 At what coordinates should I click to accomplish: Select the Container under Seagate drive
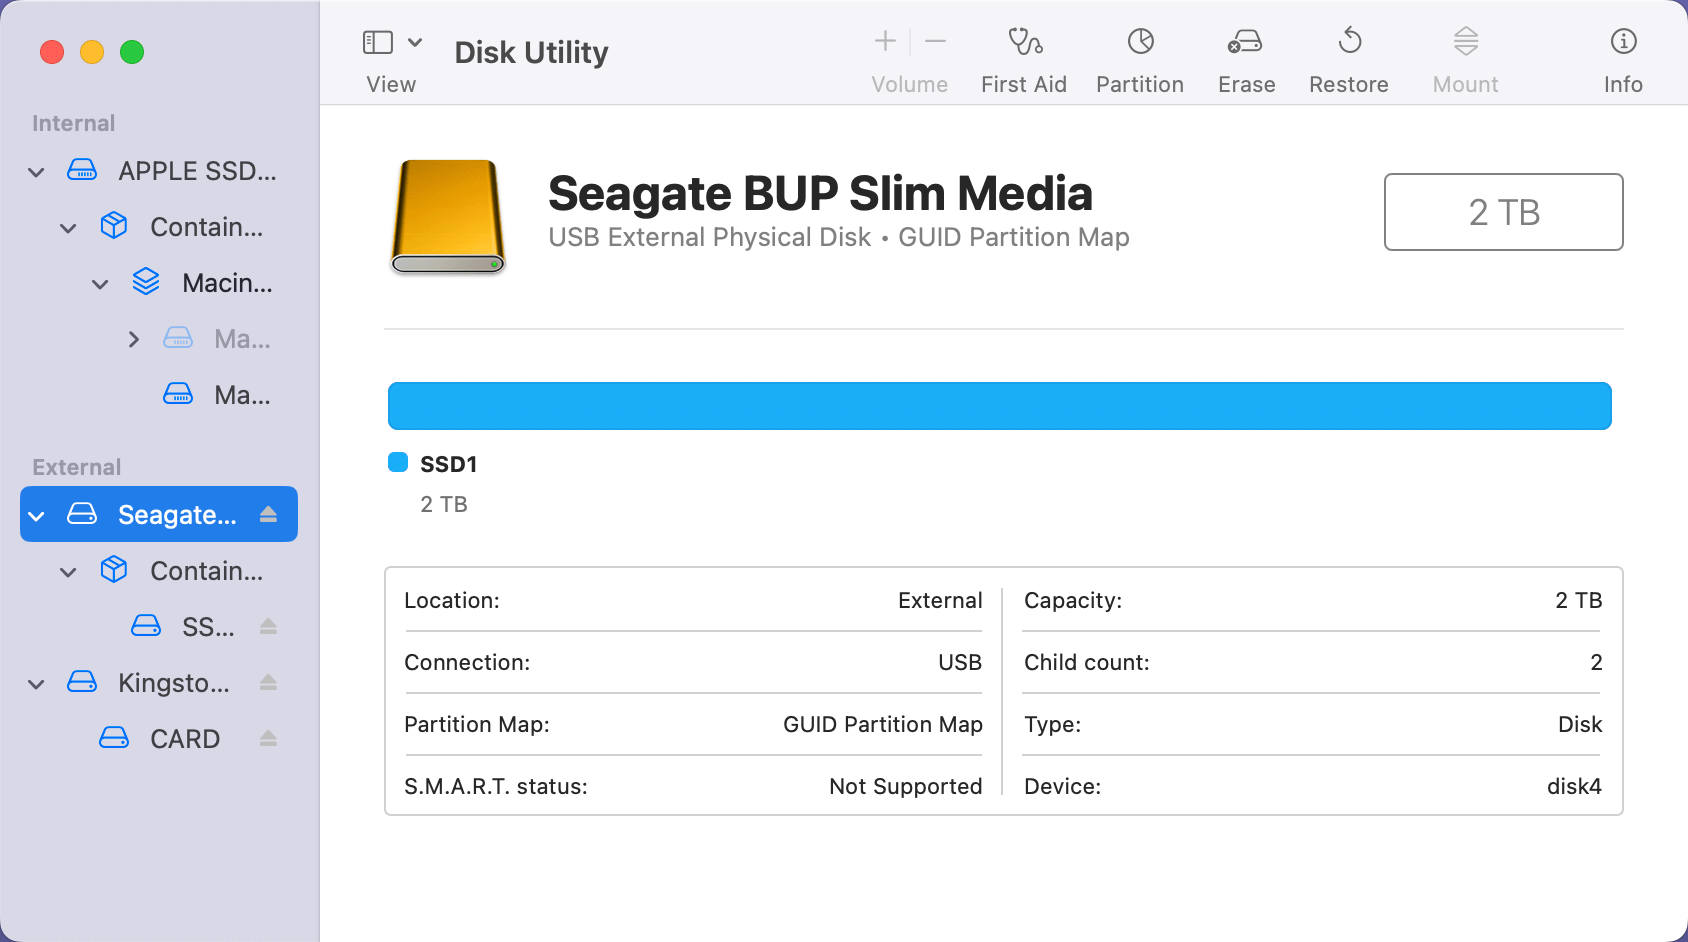pyautogui.click(x=207, y=570)
